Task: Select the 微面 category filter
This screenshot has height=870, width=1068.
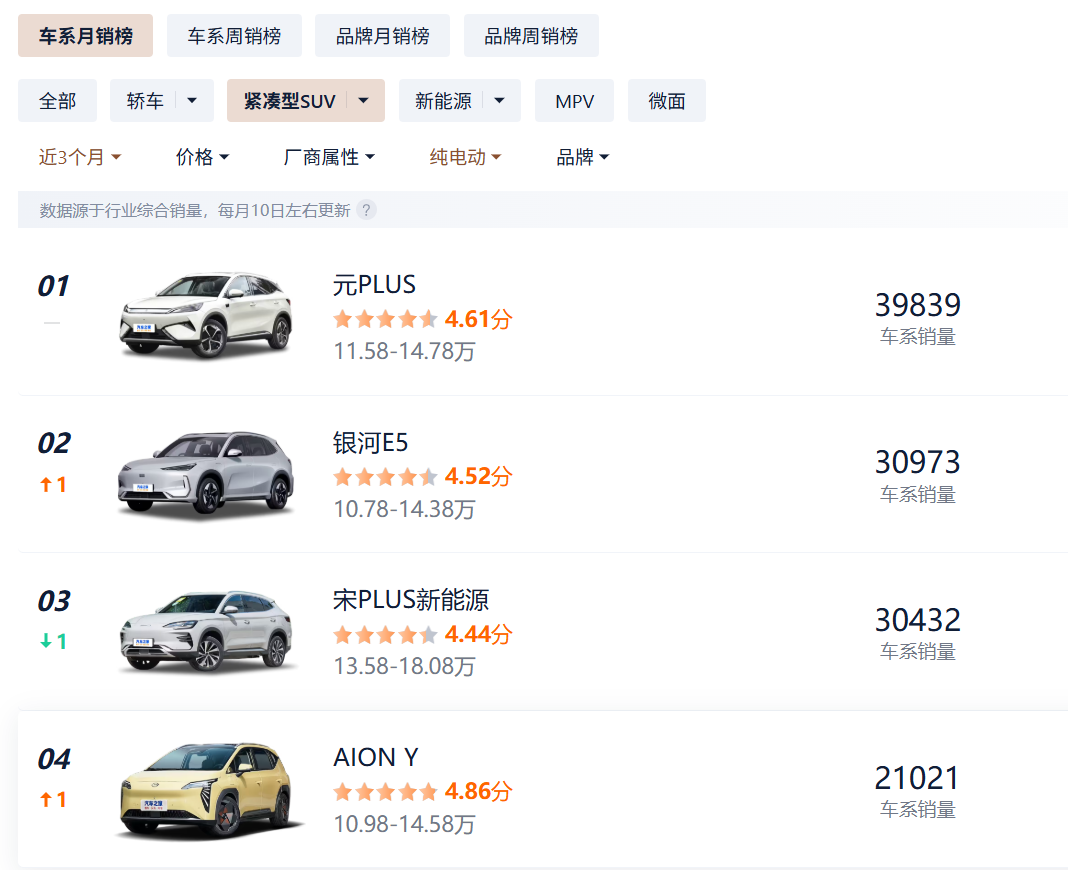Action: 667,101
